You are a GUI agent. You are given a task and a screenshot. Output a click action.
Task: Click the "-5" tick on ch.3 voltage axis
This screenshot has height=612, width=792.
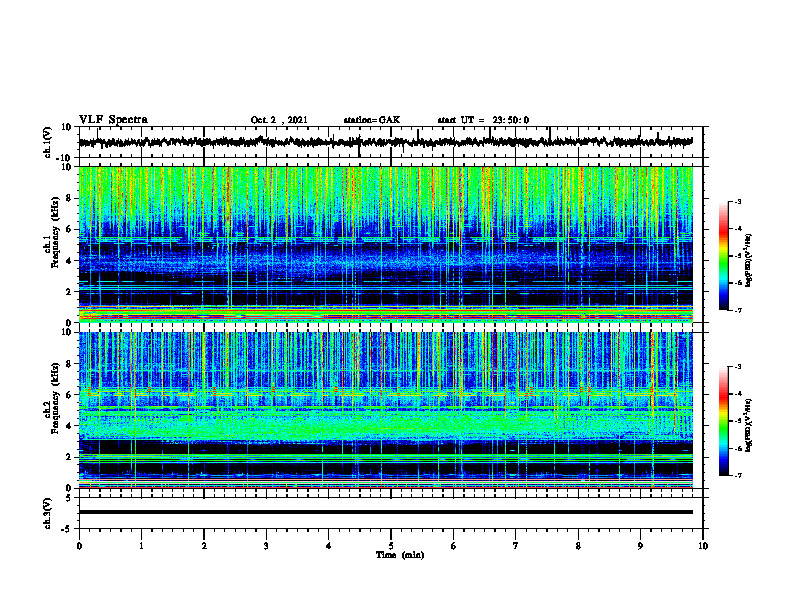click(68, 529)
